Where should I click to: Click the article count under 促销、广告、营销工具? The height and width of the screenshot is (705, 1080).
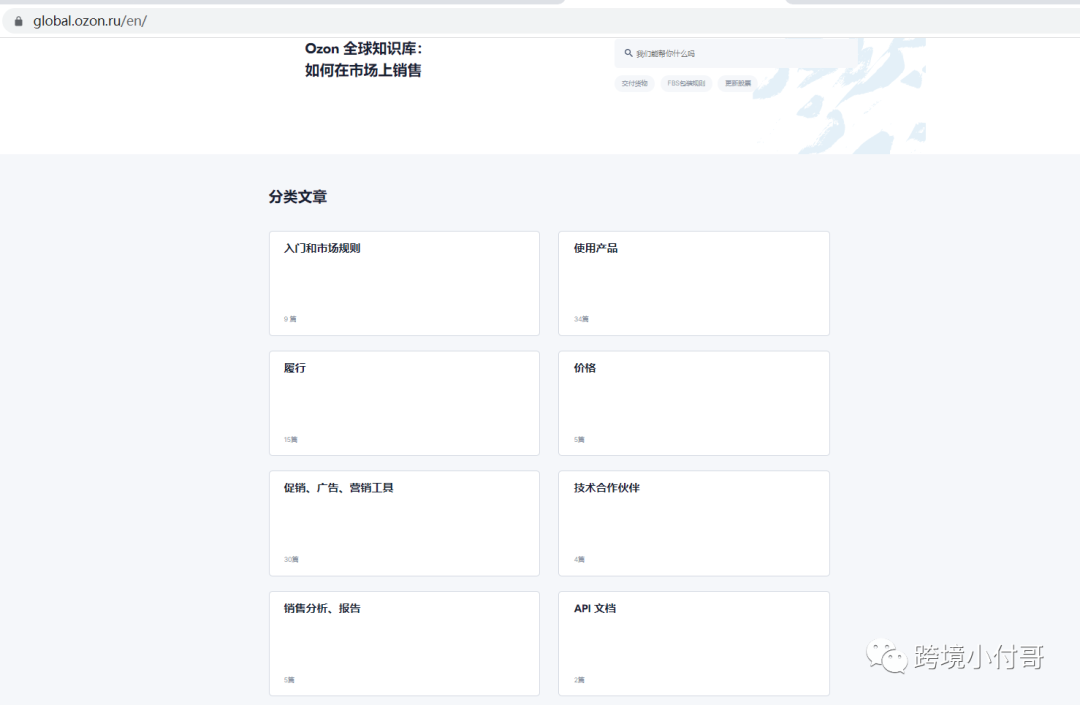coord(291,559)
